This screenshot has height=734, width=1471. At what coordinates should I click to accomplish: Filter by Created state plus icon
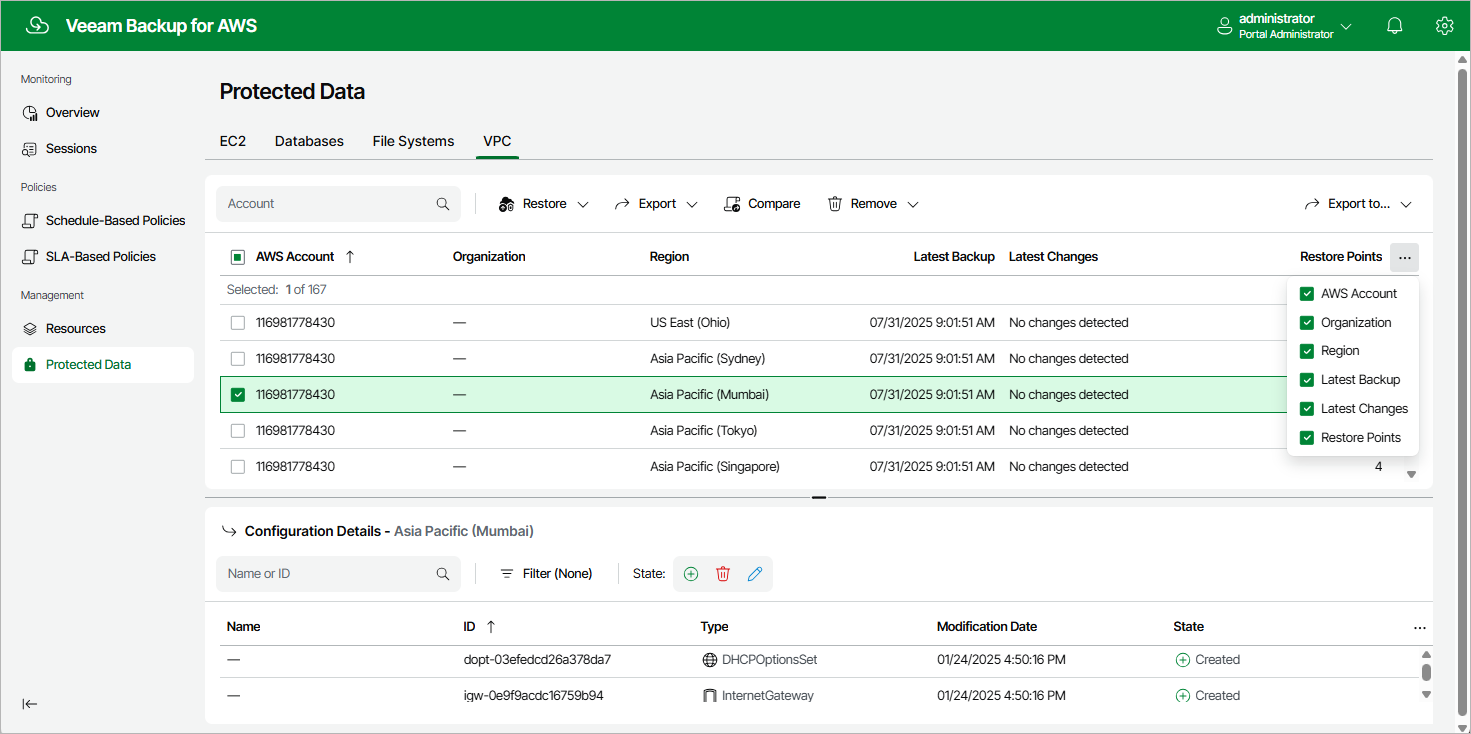point(691,574)
